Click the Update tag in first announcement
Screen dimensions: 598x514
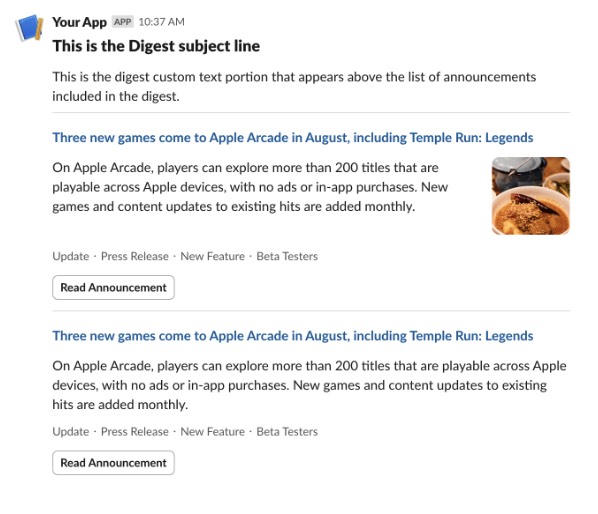[71, 256]
